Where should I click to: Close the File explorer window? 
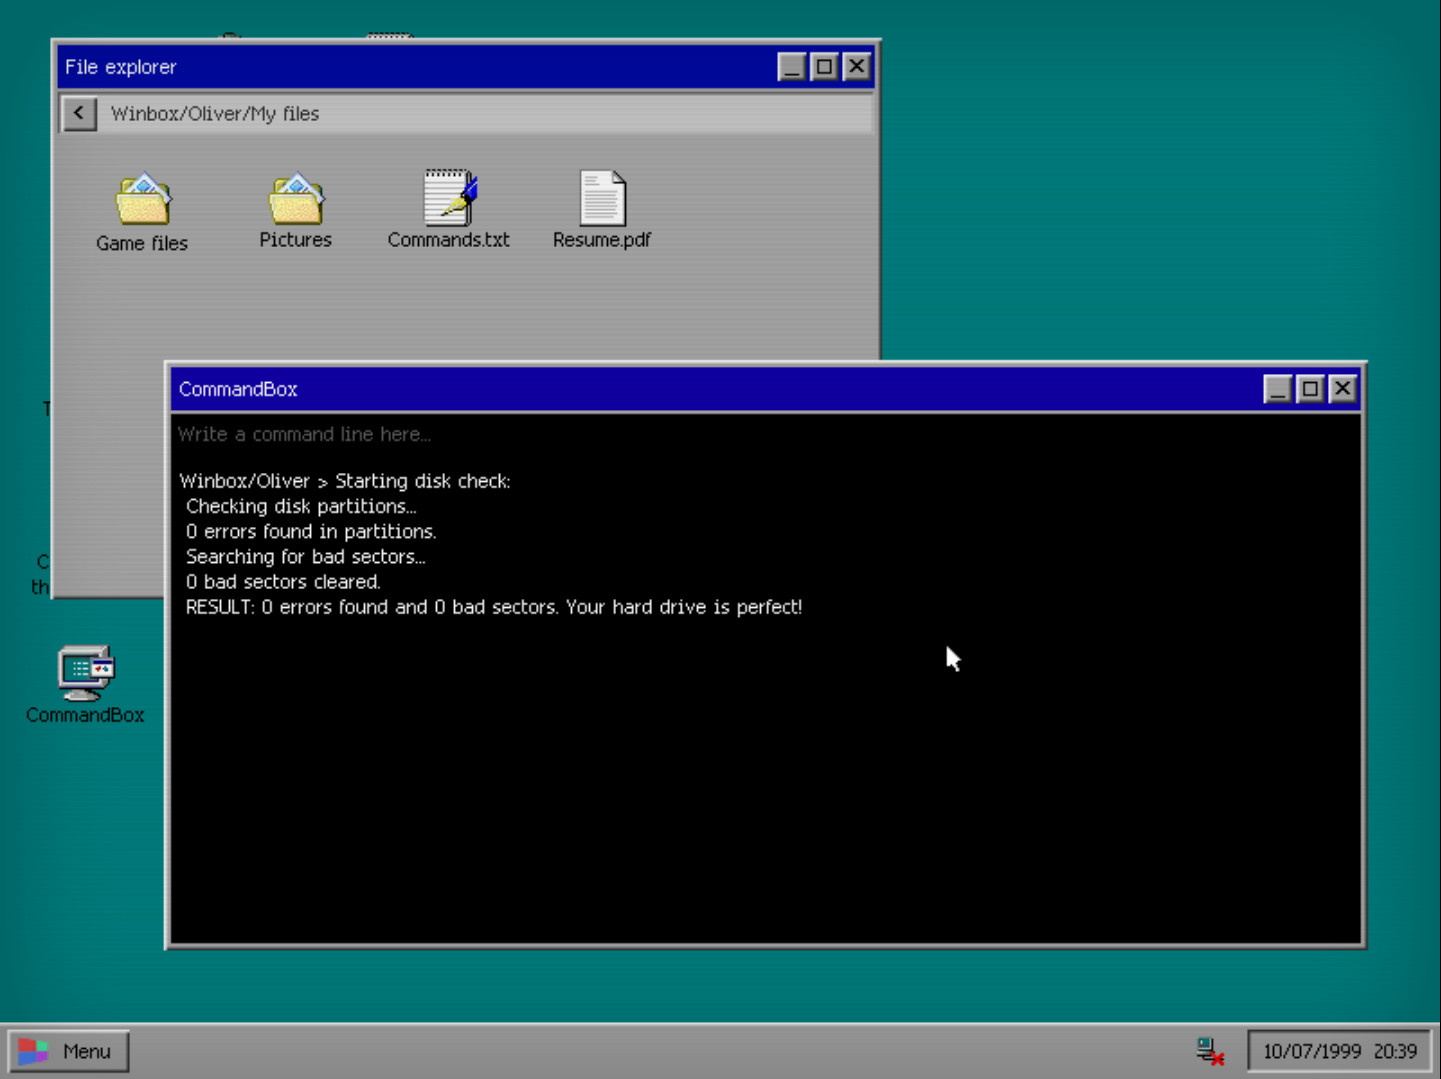click(x=857, y=66)
